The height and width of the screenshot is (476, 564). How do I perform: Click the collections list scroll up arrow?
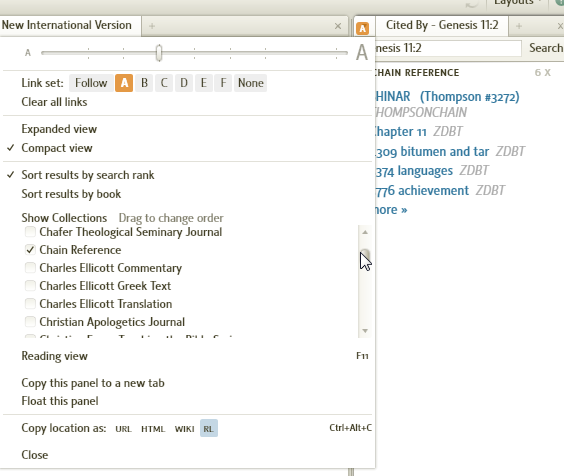pyautogui.click(x=365, y=232)
